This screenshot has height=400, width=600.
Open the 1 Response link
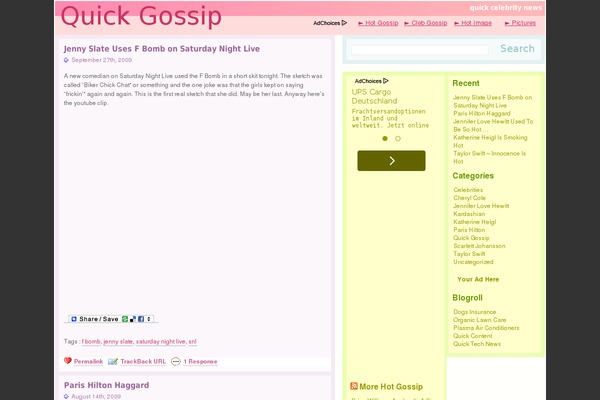tap(200, 361)
